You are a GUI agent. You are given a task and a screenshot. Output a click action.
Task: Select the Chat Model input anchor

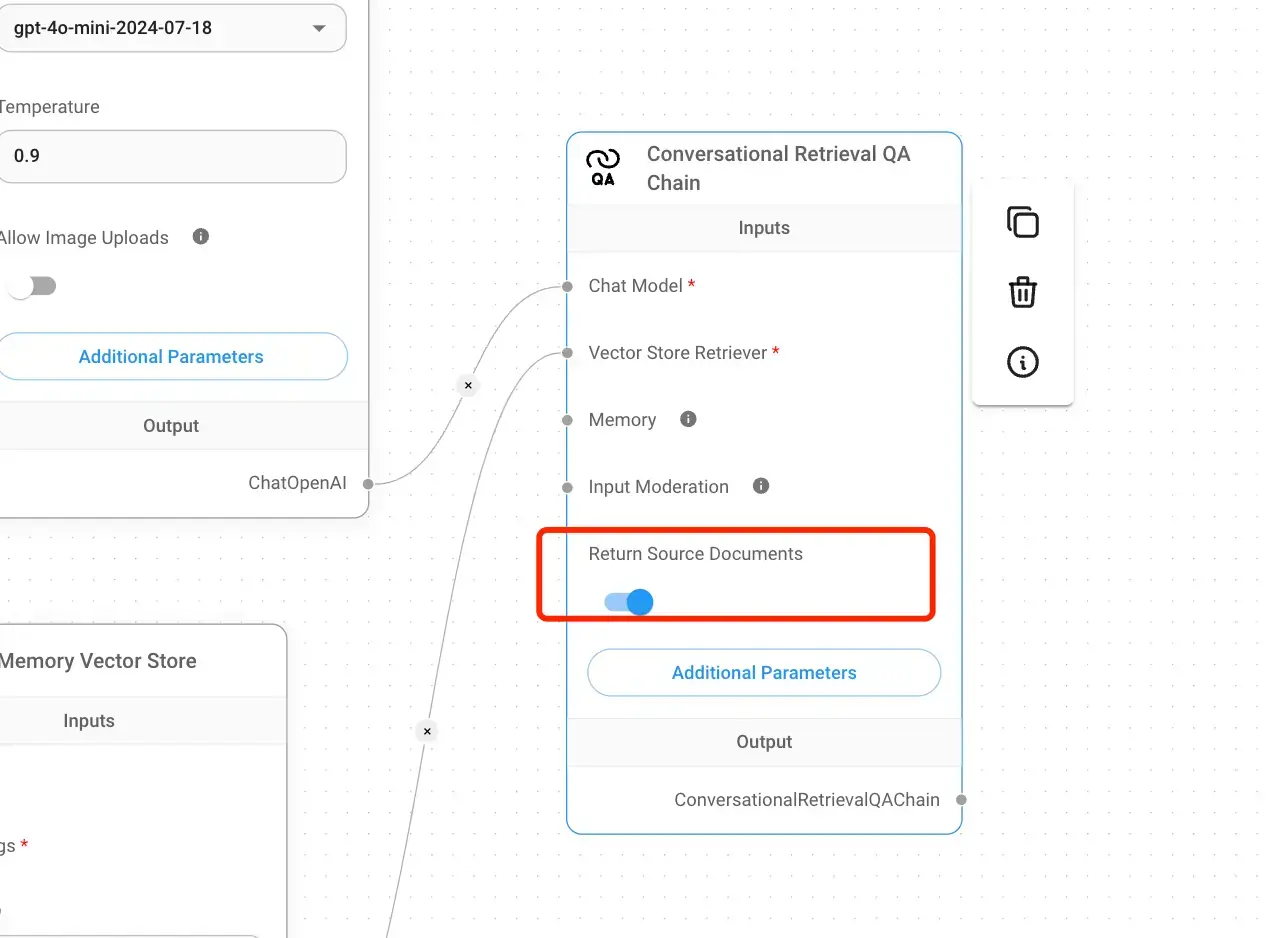point(567,286)
